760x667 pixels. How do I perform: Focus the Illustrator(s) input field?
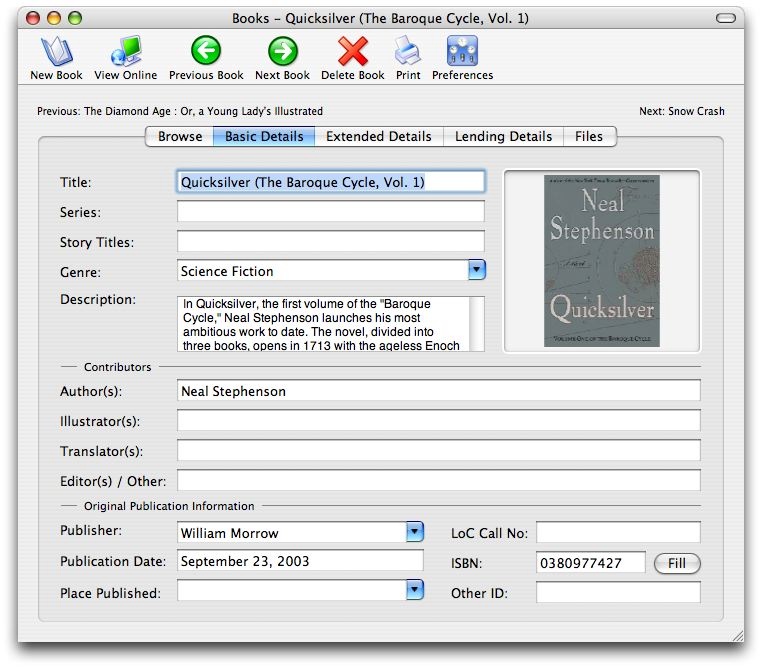(439, 420)
